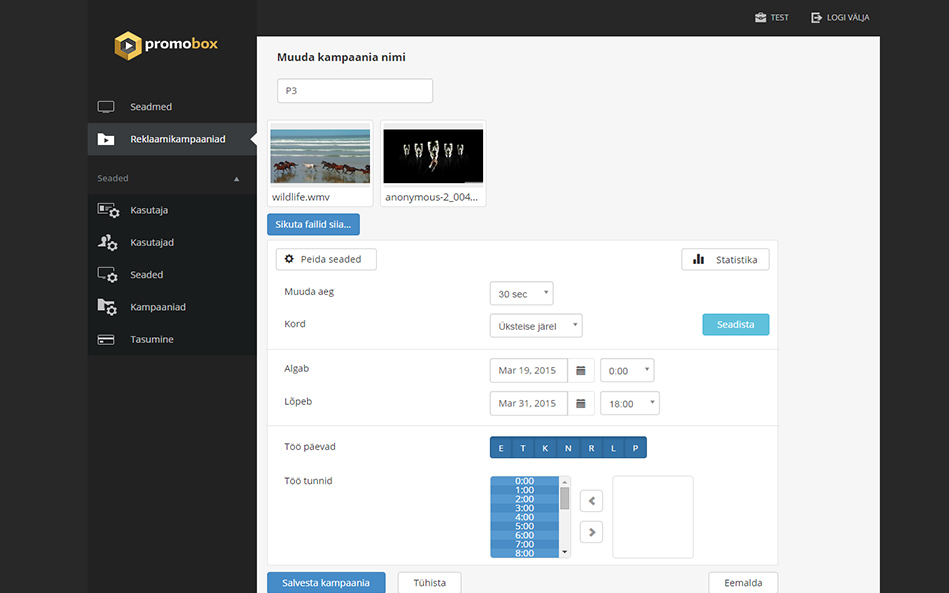Screen dimensions: 949x593
Task: Select Reklaamikampaaniad in the sidebar
Action: 177,139
